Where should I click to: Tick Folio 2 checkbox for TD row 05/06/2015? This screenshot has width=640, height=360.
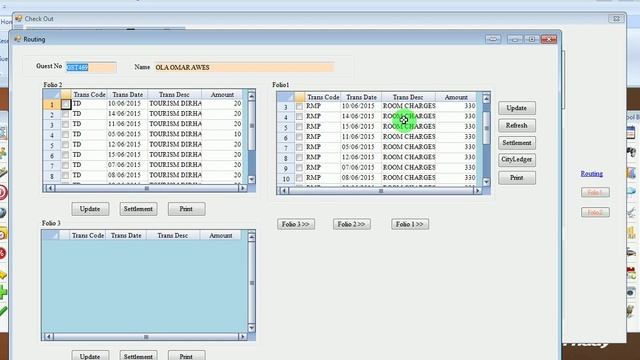click(x=65, y=135)
